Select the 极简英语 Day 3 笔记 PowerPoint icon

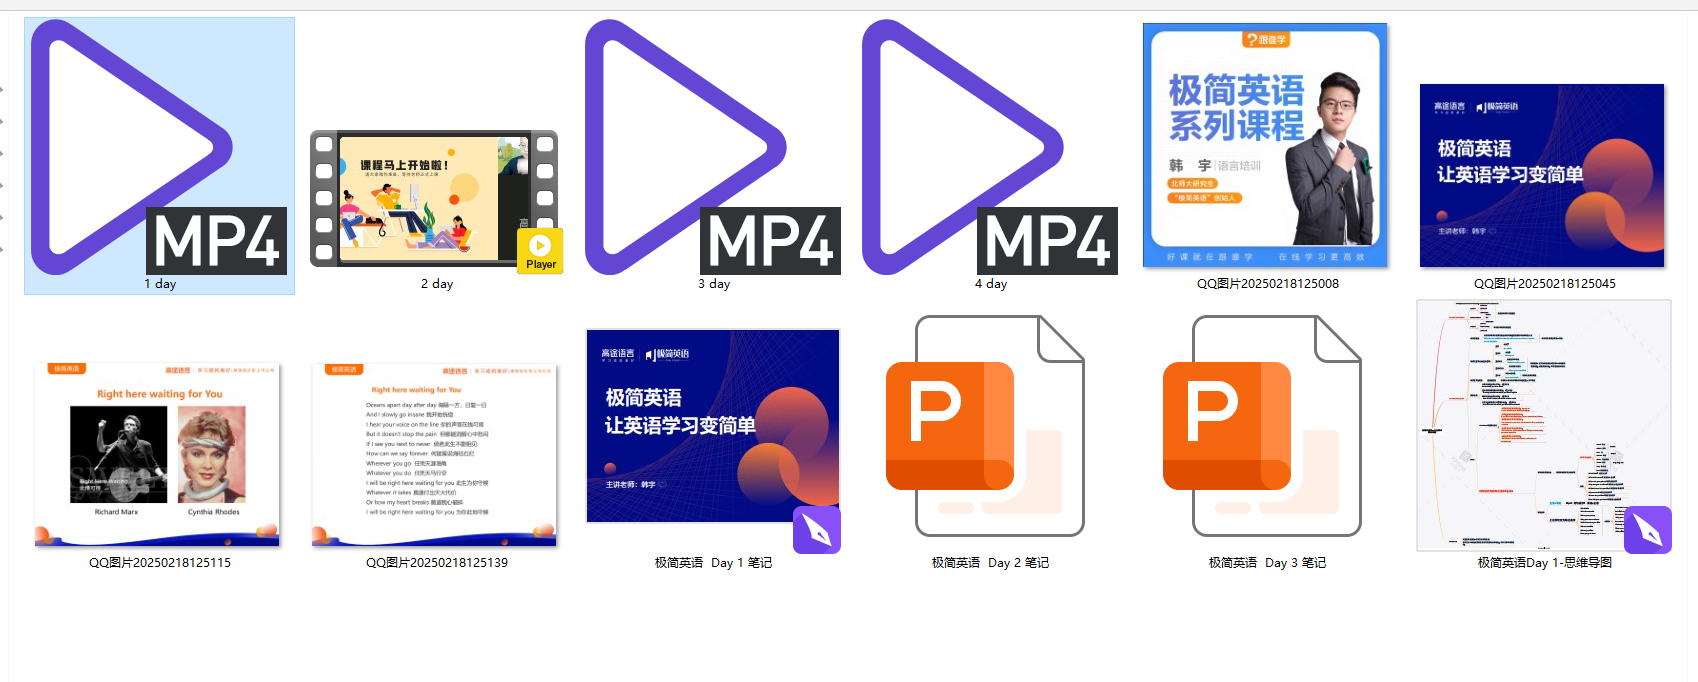(1266, 427)
